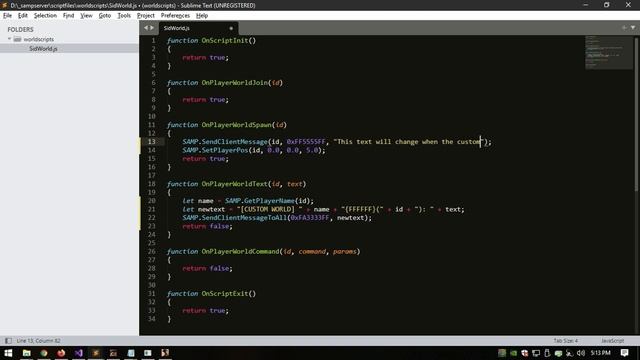The height and width of the screenshot is (360, 640).
Task: Click line number 21 in gutter
Action: click(151, 209)
